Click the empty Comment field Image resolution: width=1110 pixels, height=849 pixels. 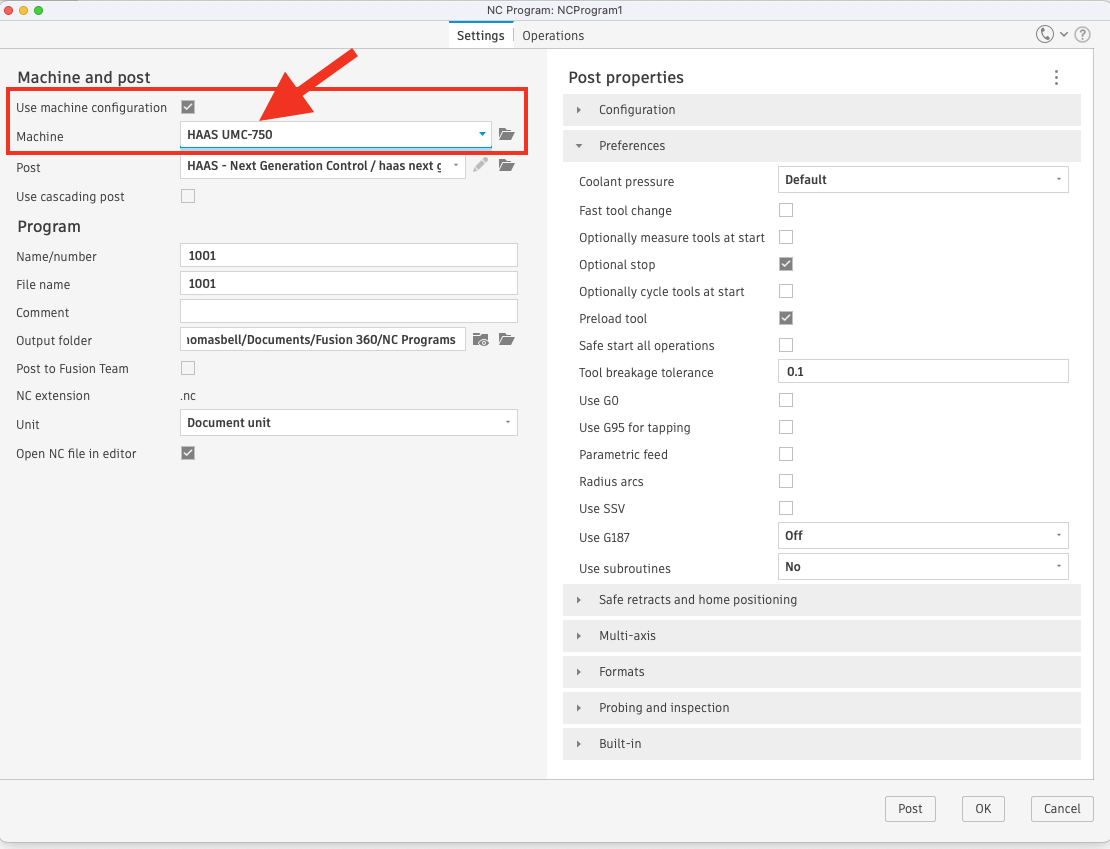pos(348,312)
